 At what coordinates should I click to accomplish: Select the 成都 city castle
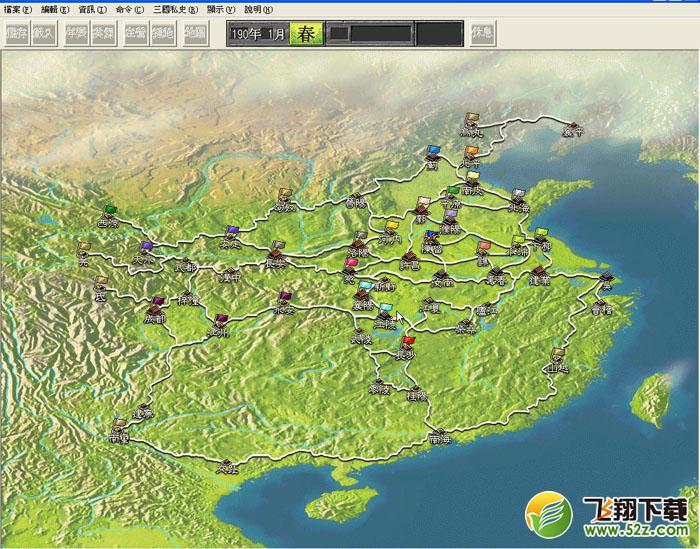tap(155, 311)
